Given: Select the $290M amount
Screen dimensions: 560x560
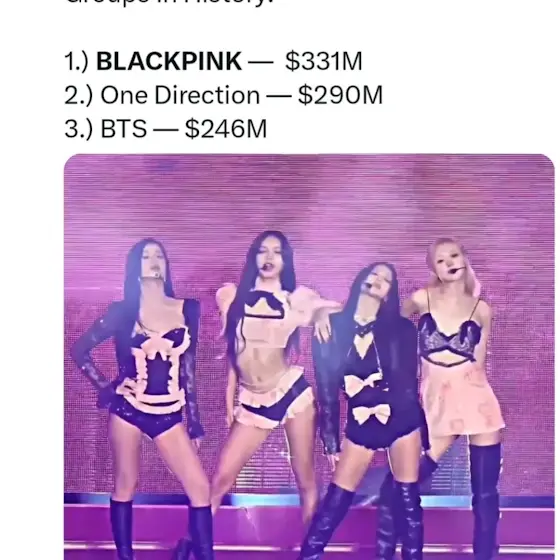Looking at the screenshot, I should coord(340,95).
